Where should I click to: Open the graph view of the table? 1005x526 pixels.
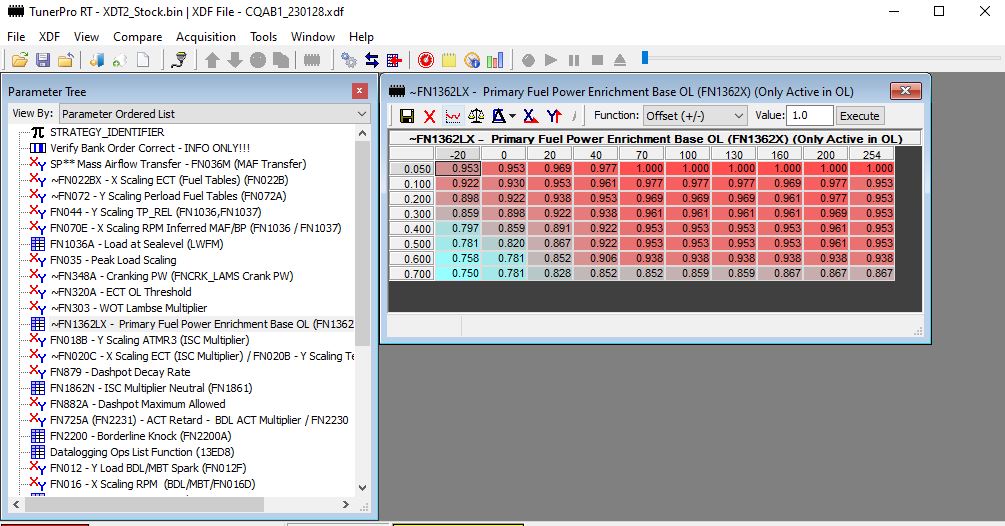pyautogui.click(x=453, y=116)
